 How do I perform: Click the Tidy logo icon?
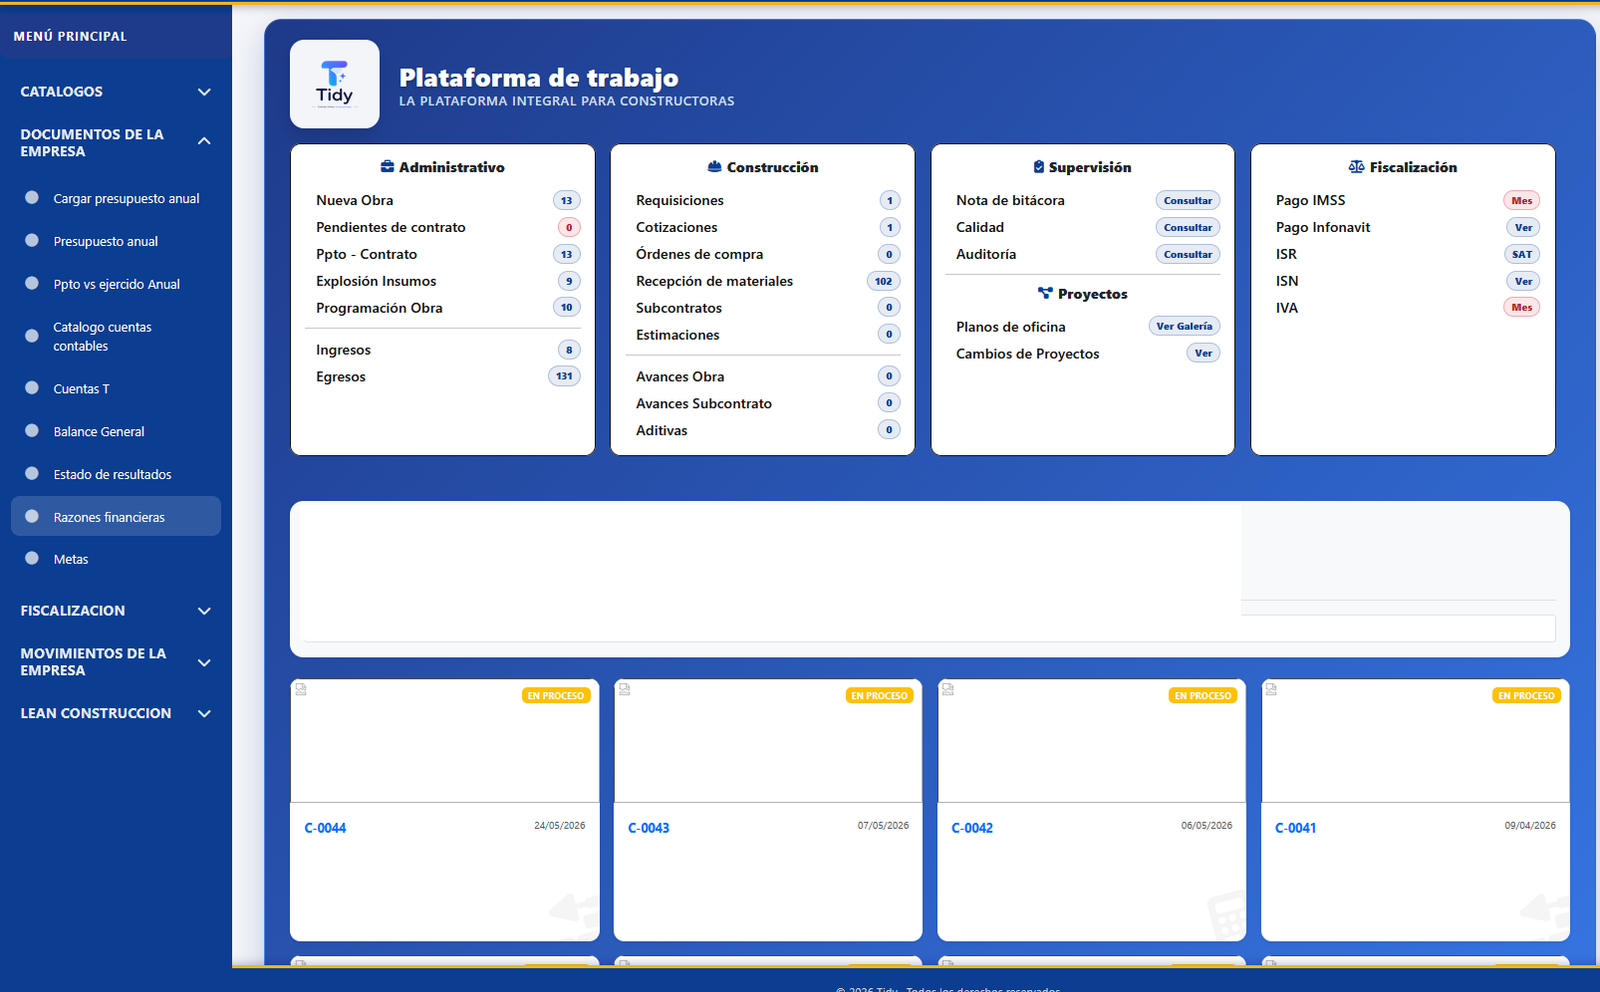[x=334, y=84]
